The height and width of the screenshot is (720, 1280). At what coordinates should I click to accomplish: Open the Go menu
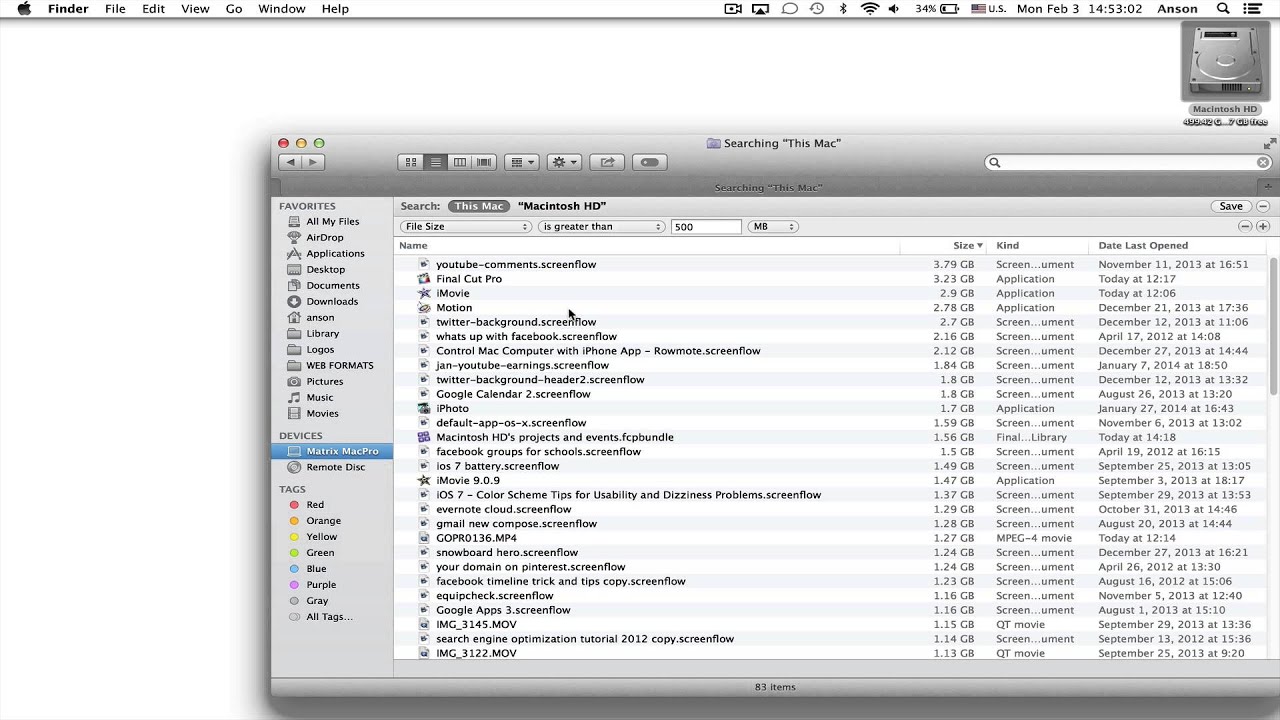click(x=234, y=9)
